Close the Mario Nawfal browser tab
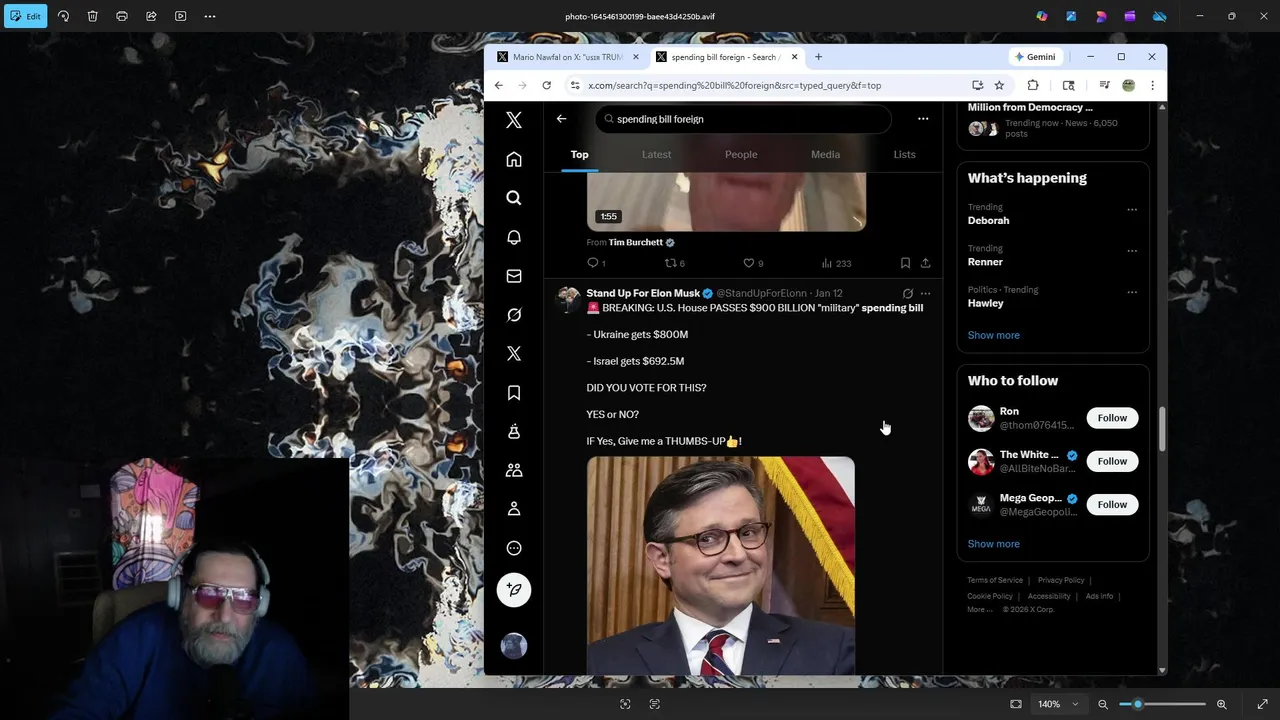1280x720 pixels. (635, 57)
